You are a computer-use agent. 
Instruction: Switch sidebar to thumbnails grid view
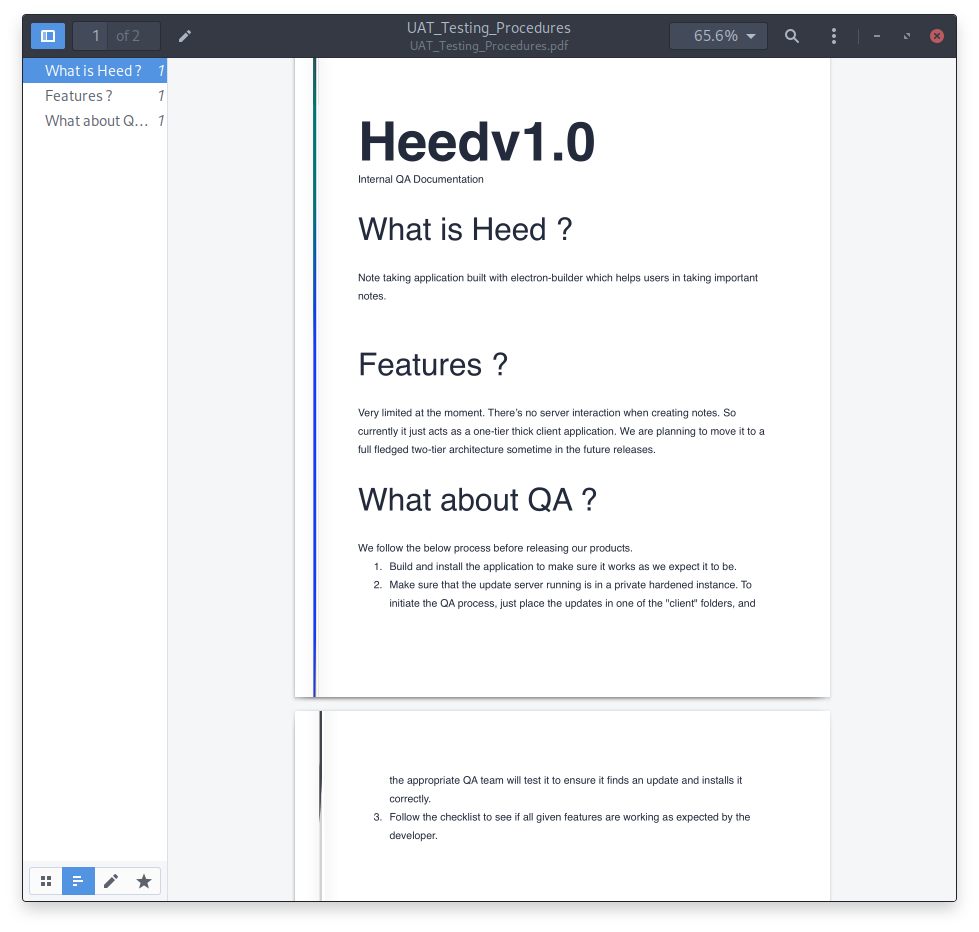(46, 881)
